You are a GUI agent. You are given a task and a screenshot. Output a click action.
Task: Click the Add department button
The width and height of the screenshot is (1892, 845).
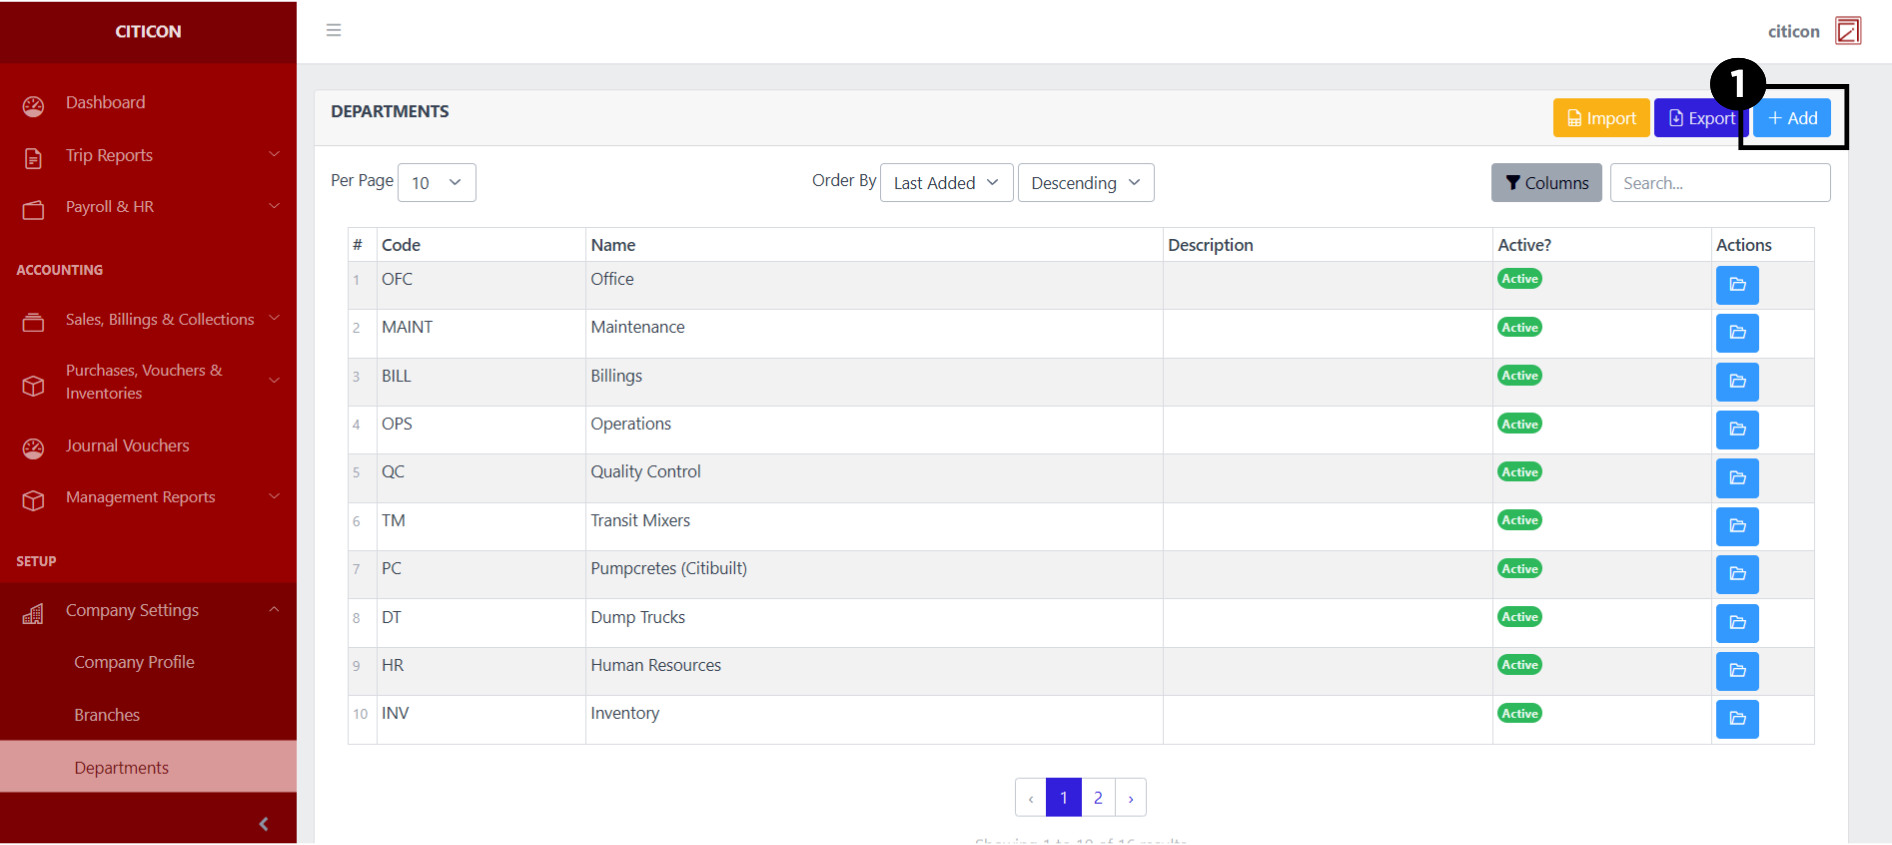(1792, 118)
